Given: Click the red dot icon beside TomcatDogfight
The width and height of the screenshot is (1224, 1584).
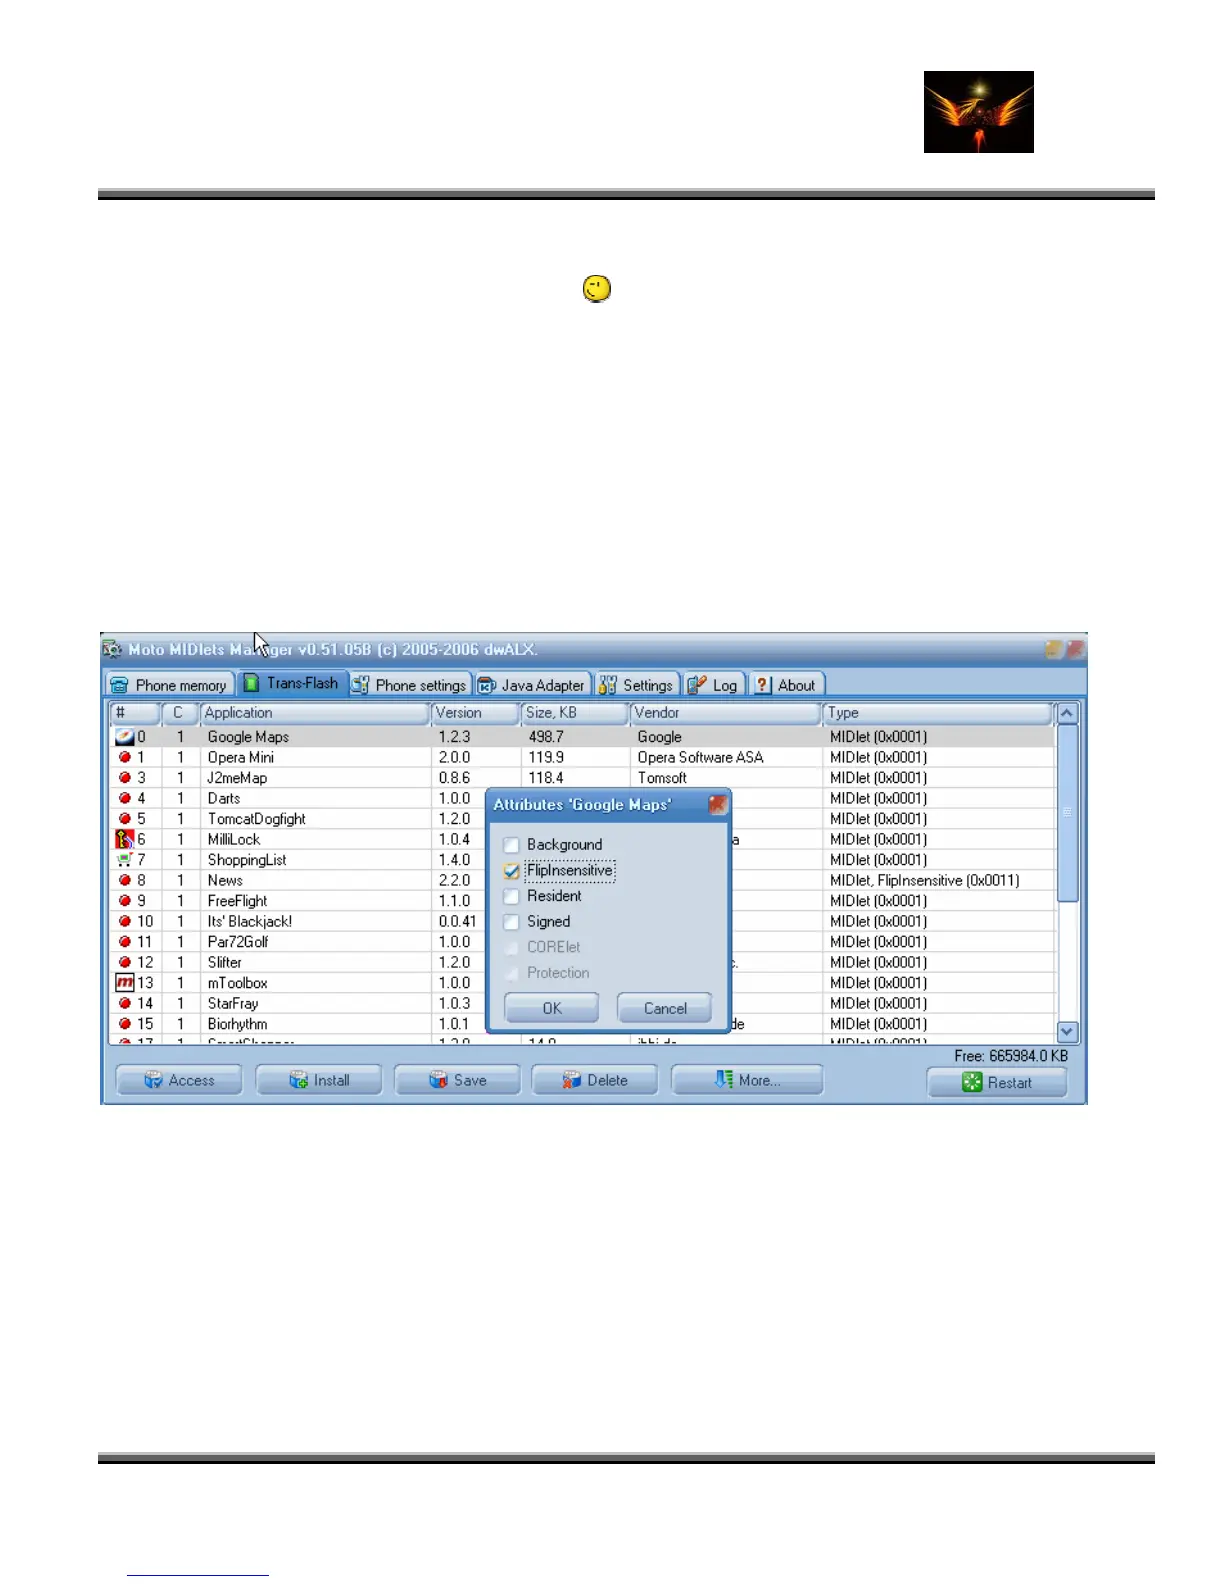Looking at the screenshot, I should coord(125,818).
